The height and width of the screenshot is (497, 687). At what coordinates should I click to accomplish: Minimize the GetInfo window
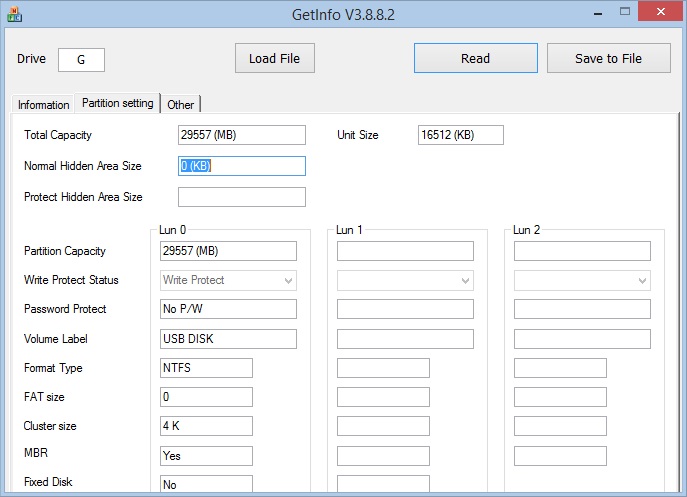coord(598,12)
